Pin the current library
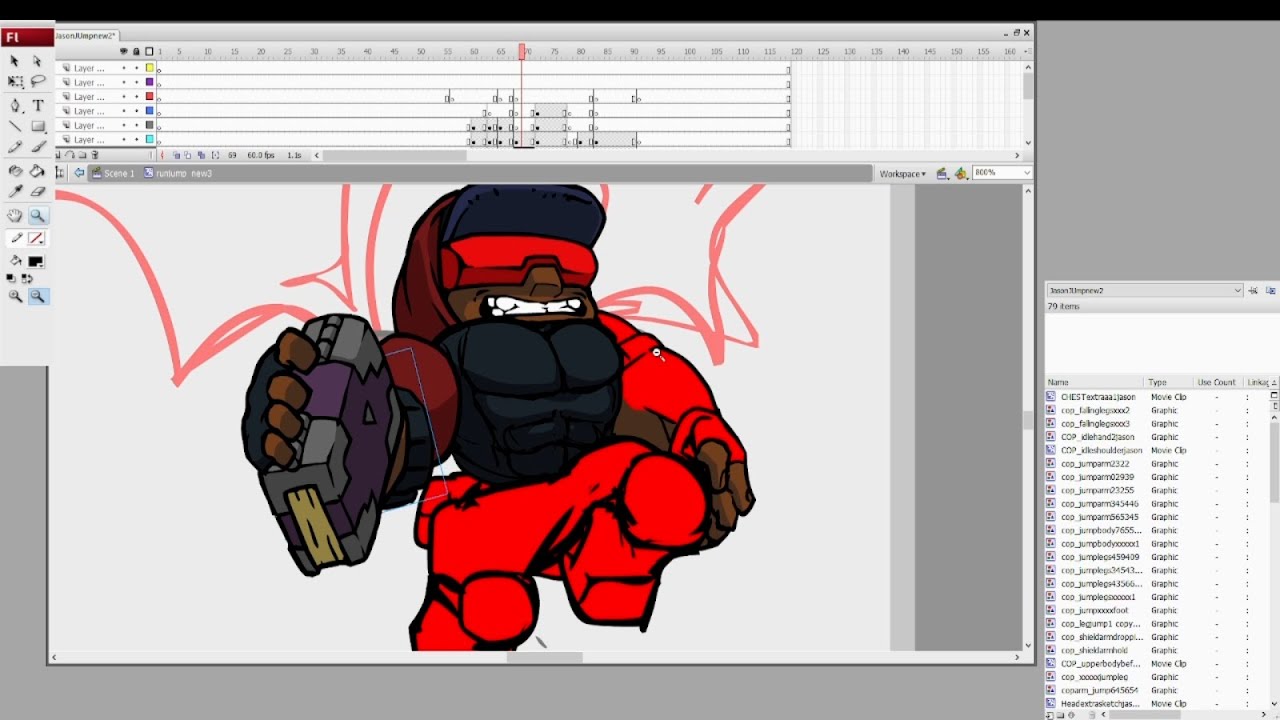The height and width of the screenshot is (720, 1280). [x=1253, y=290]
